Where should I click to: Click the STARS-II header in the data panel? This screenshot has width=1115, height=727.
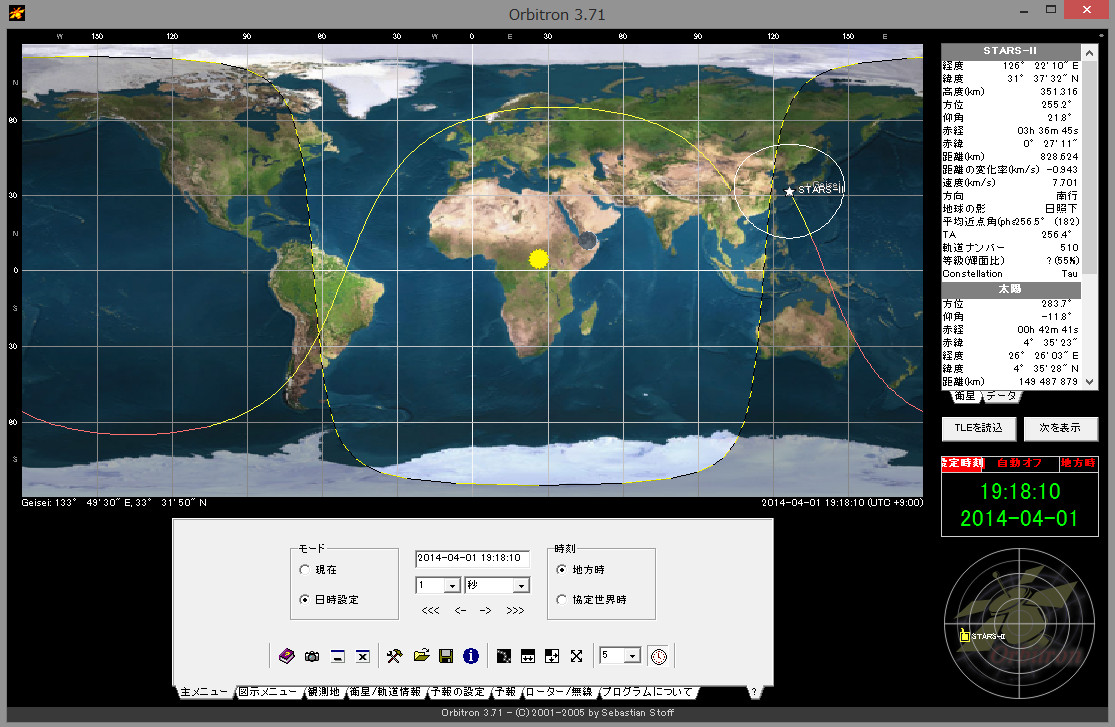(x=1010, y=51)
